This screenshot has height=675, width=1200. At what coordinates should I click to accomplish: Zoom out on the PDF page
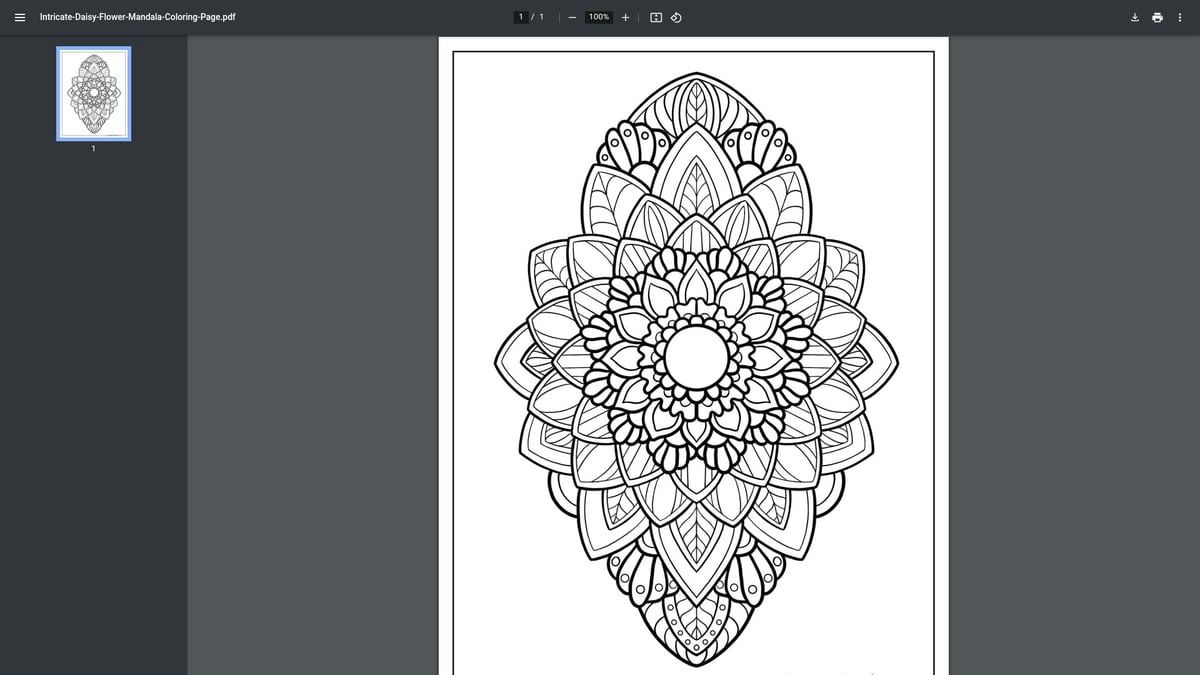tap(572, 17)
